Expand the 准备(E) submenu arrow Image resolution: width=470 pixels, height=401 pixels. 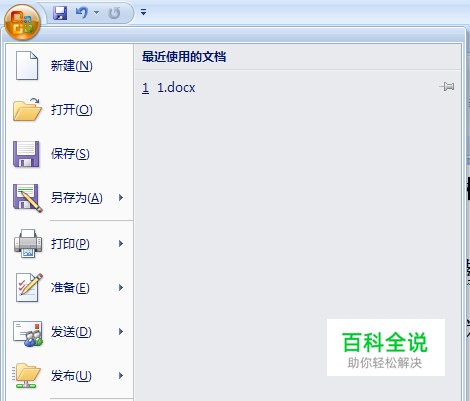point(121,287)
